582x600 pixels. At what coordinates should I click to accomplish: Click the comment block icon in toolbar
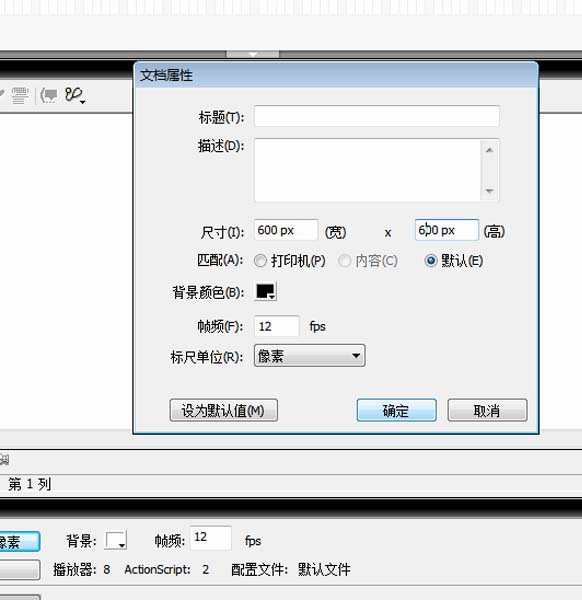[49, 95]
